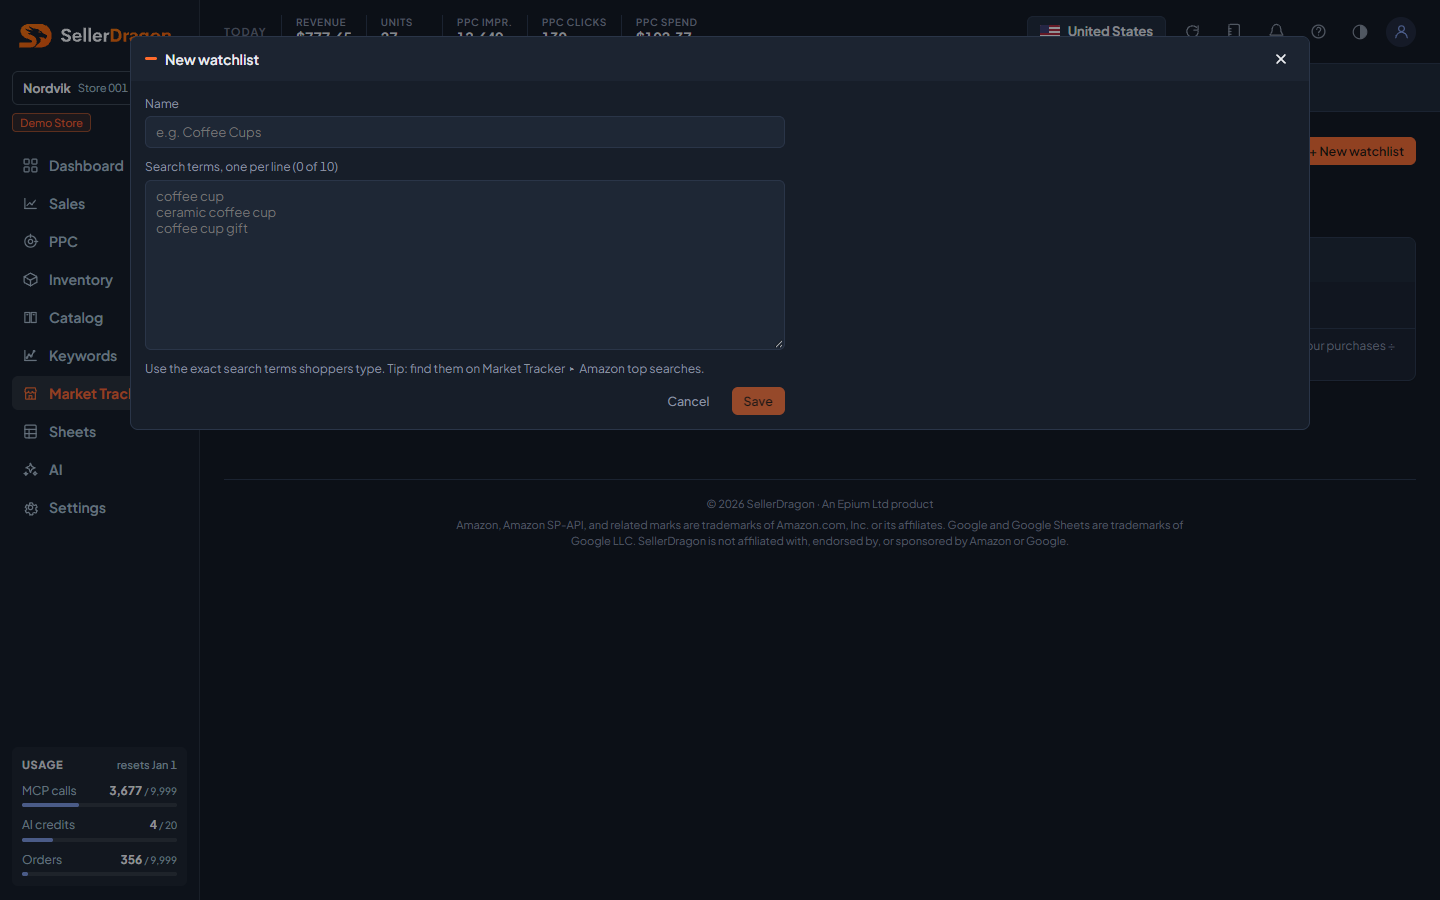Click the AI sparkle icon
Screen dimensions: 1440x900
[31, 470]
